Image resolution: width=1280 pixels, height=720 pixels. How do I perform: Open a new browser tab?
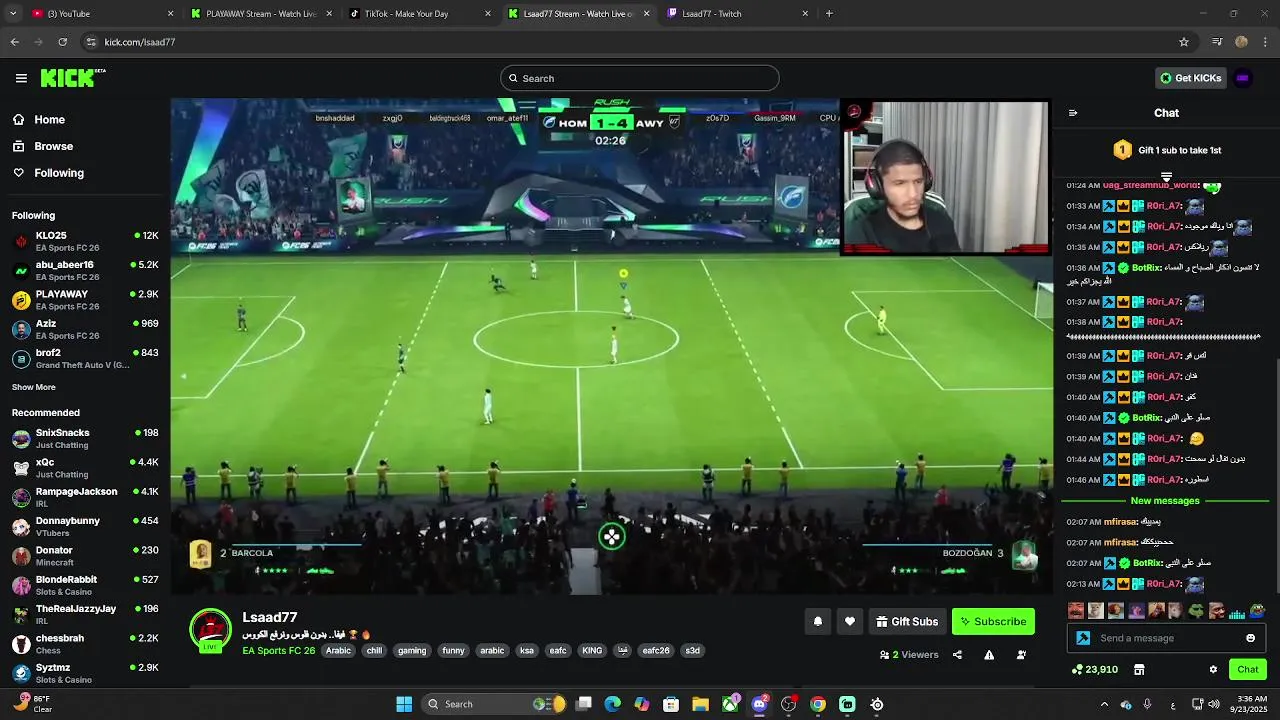pos(829,14)
